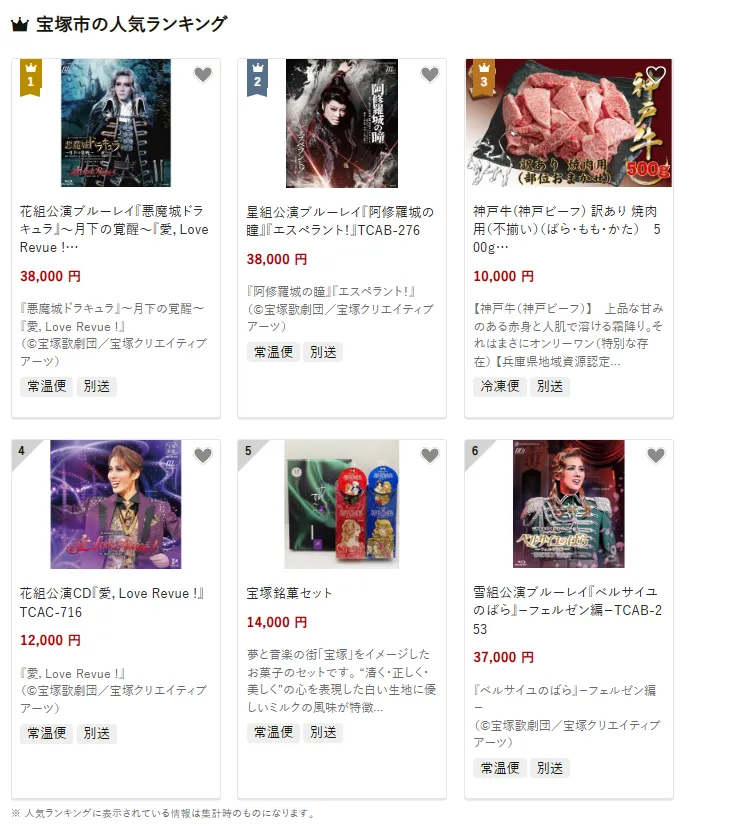Image resolution: width=730 pixels, height=837 pixels.
Task: Click the silver rank 2 crown badge
Action: 257,77
